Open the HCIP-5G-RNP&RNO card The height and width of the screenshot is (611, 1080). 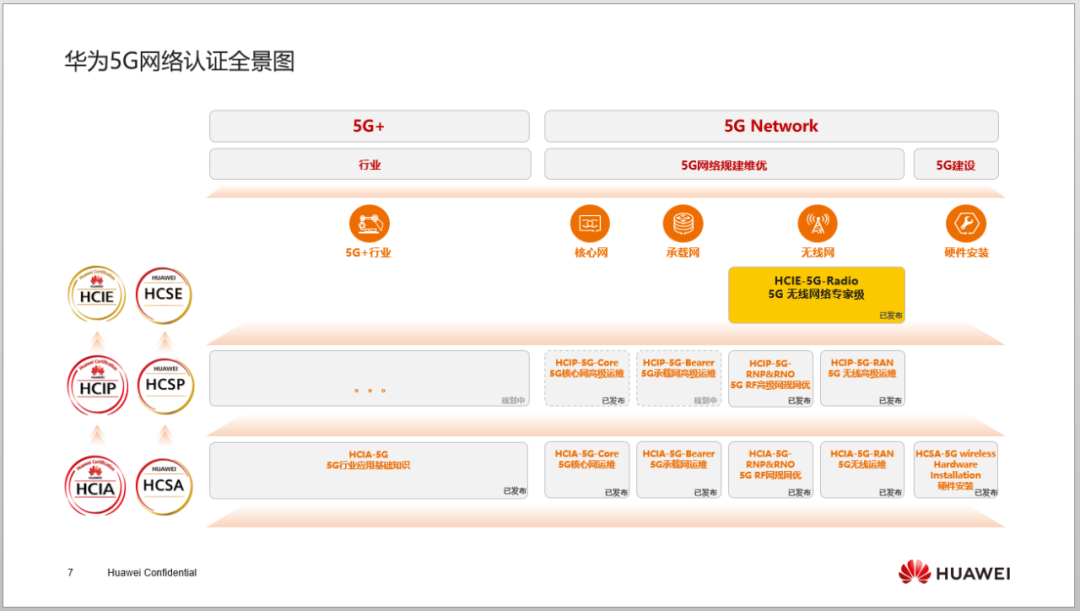tap(771, 378)
